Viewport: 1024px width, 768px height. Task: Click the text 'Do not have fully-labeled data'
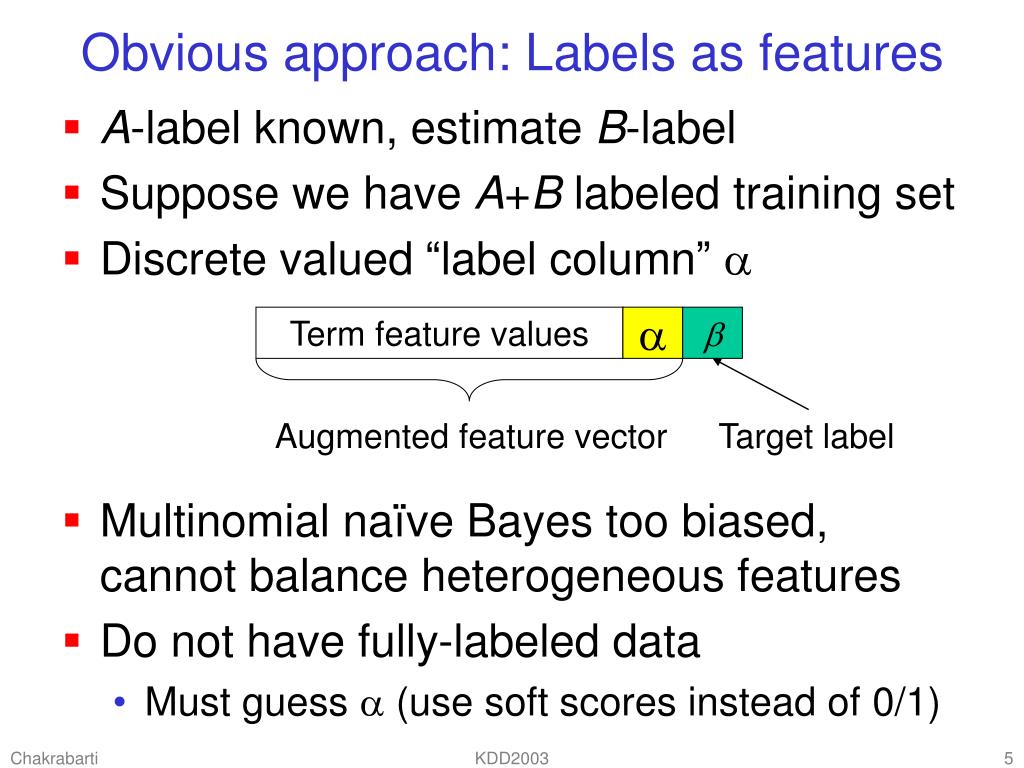(400, 641)
